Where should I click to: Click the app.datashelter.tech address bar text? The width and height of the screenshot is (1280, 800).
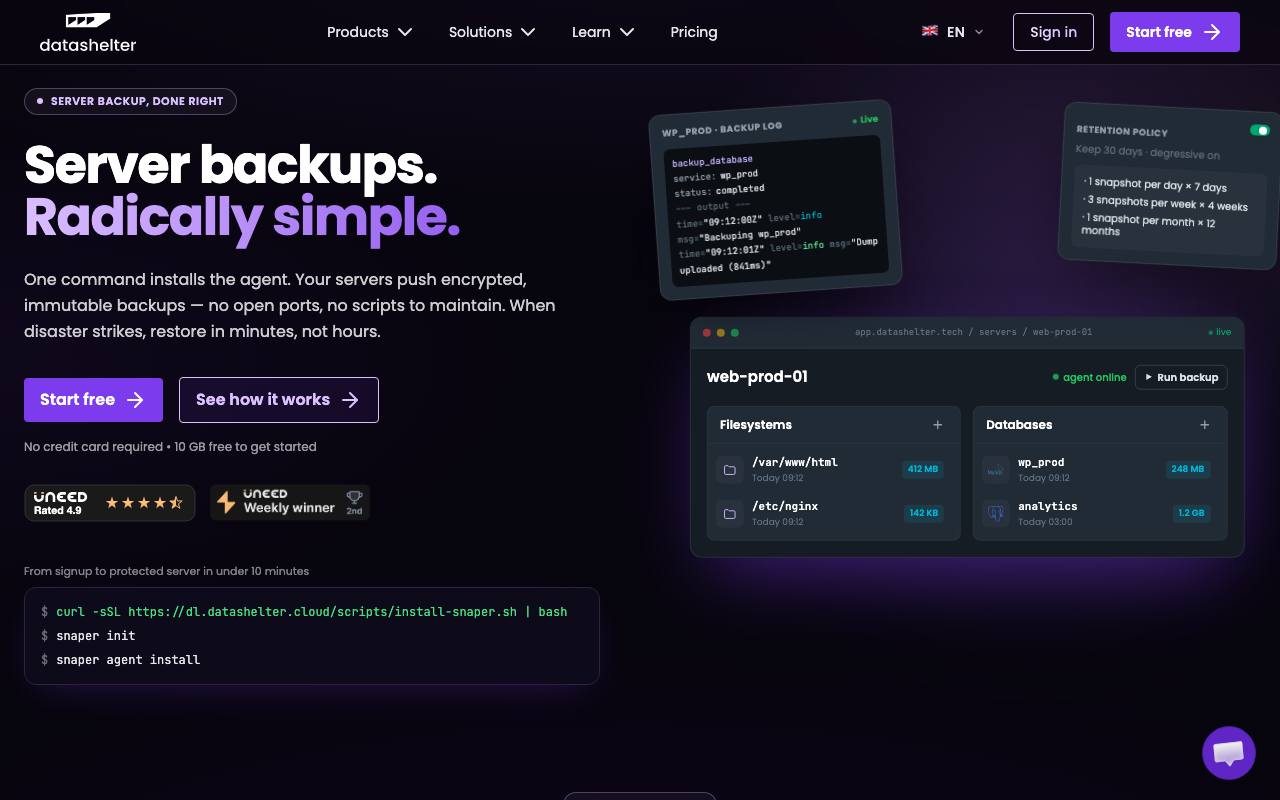pos(973,332)
